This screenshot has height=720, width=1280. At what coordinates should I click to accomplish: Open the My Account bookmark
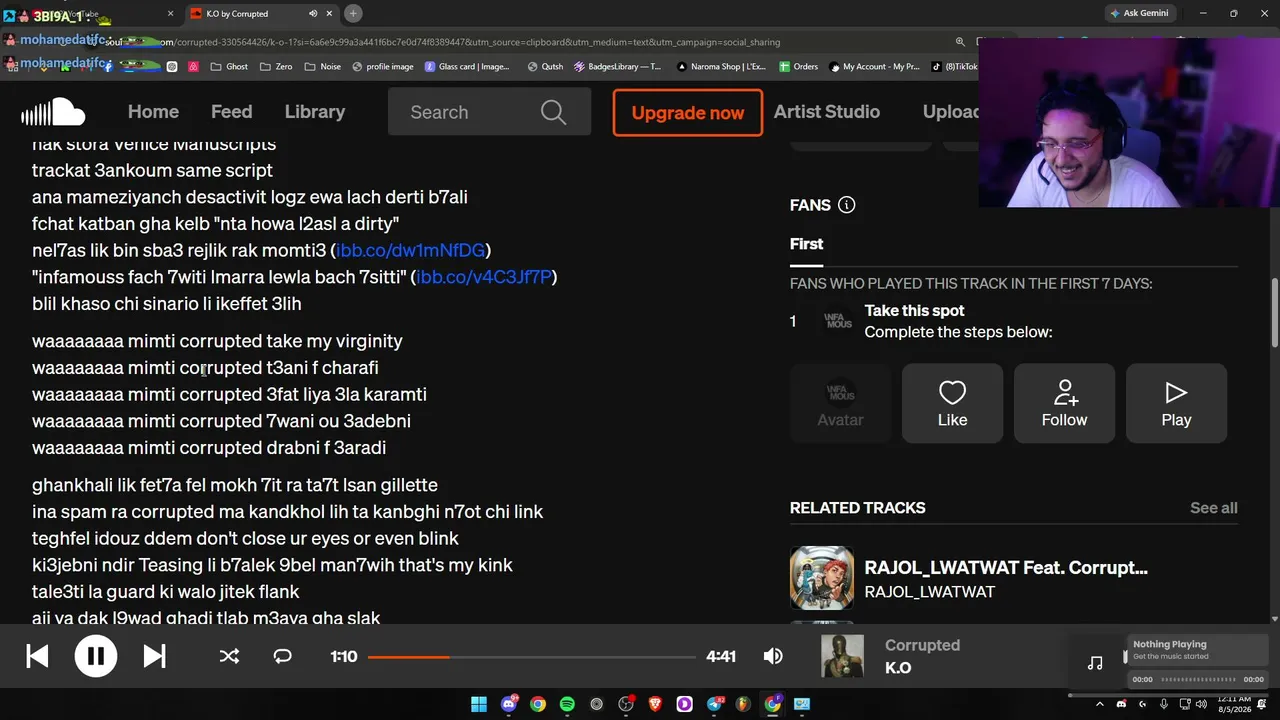pos(873,67)
